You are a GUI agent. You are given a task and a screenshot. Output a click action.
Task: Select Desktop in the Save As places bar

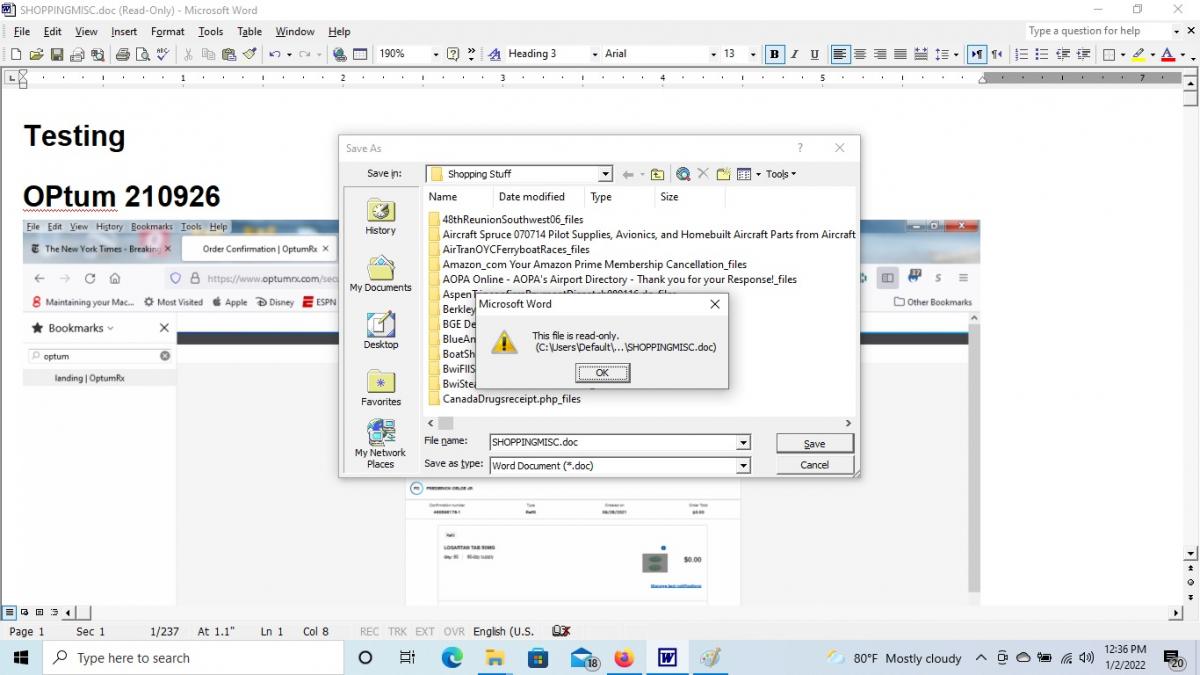[380, 330]
